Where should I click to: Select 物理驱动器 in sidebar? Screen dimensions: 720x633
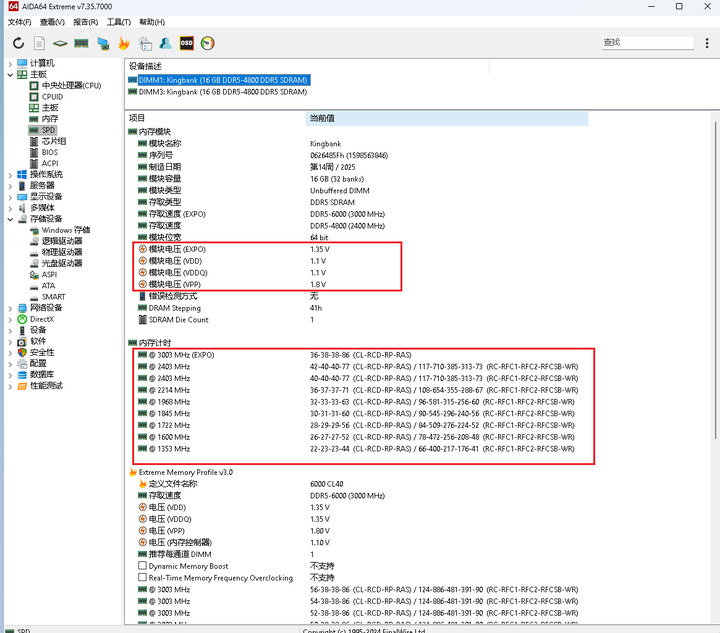pyautogui.click(x=62, y=252)
